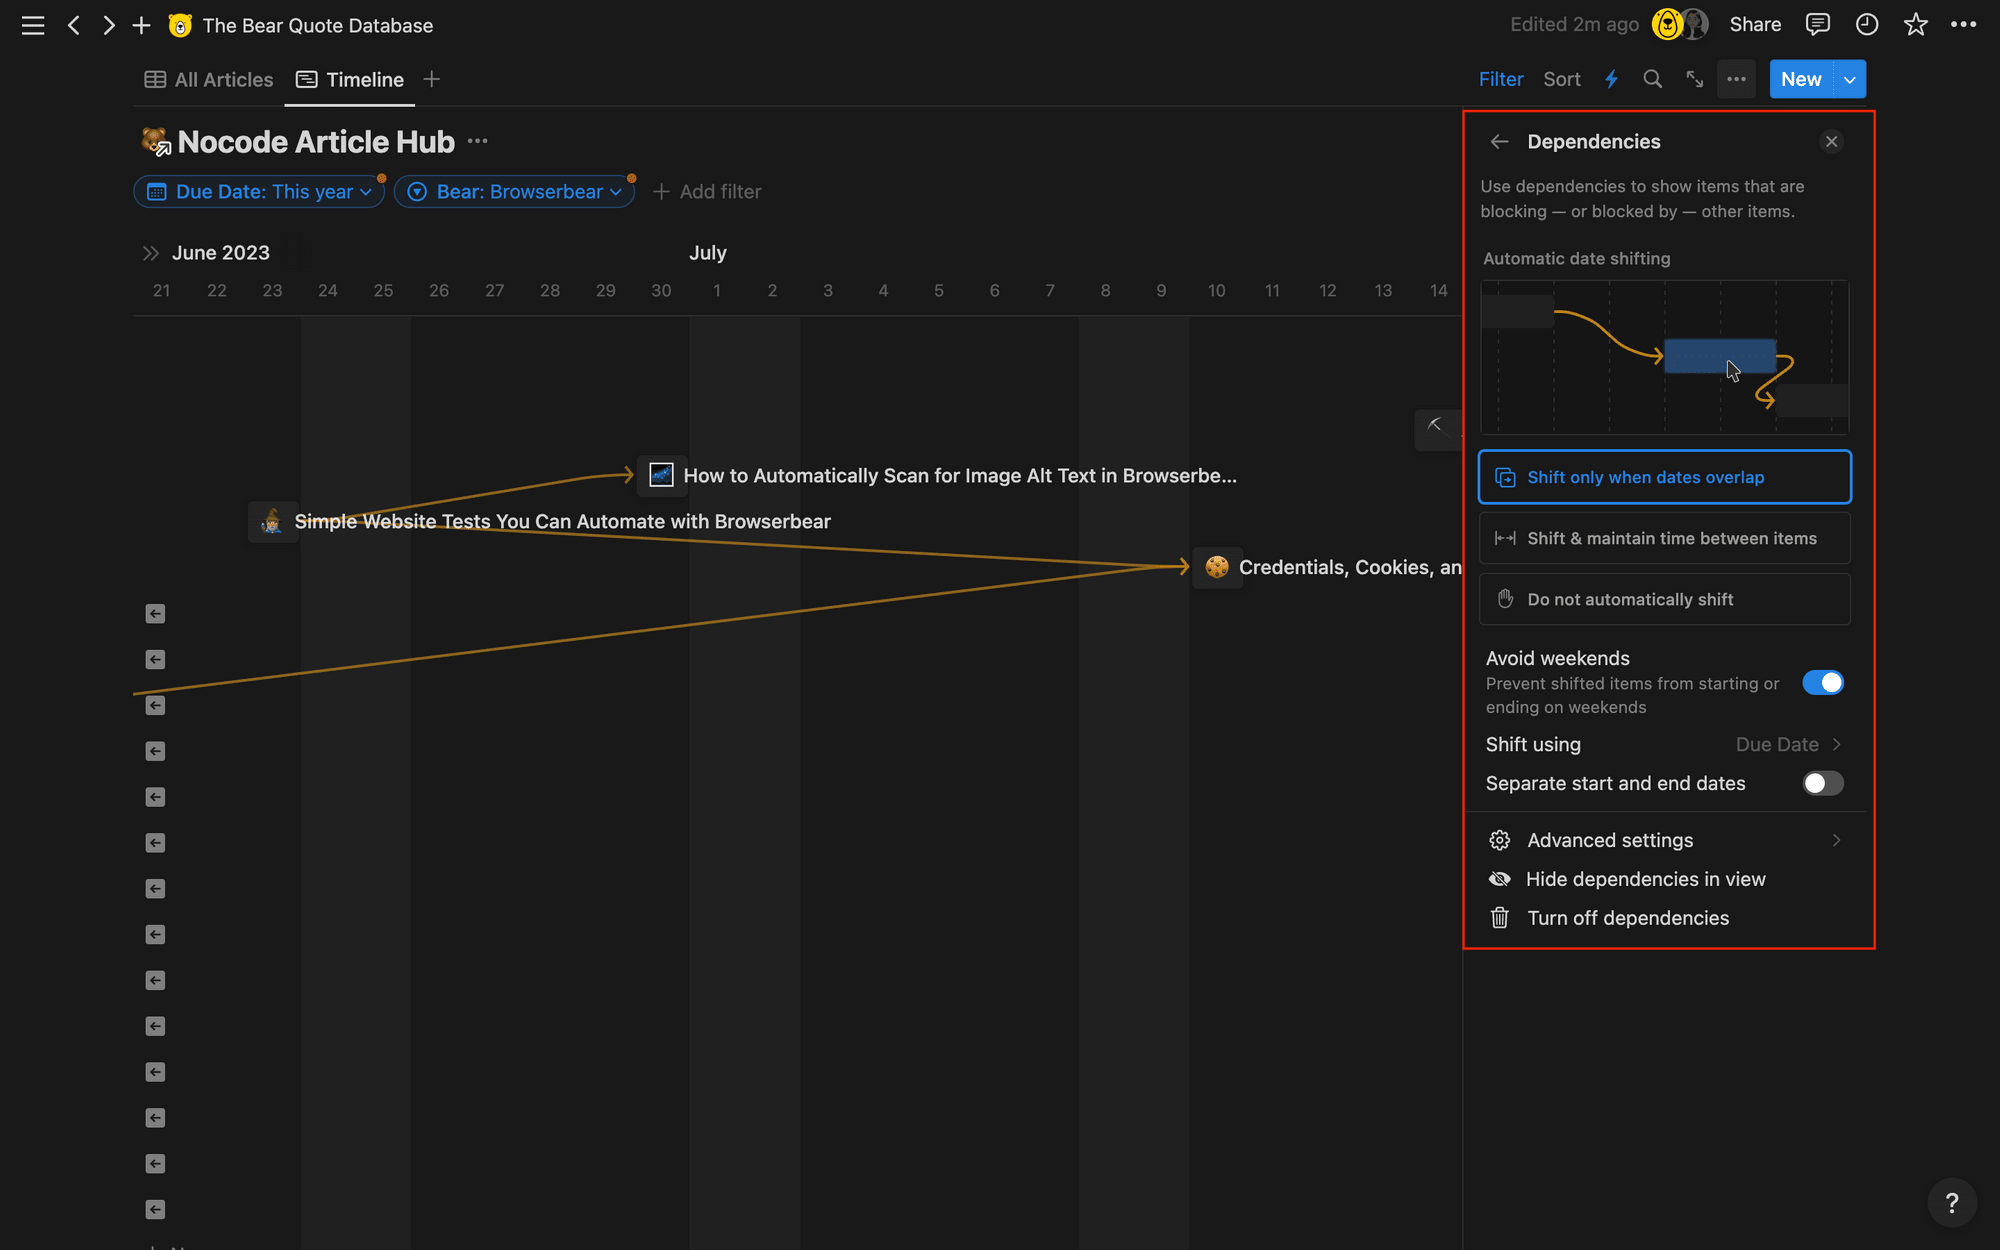Favorite the page using the star icon
This screenshot has height=1250, width=2000.
pos(1915,24)
